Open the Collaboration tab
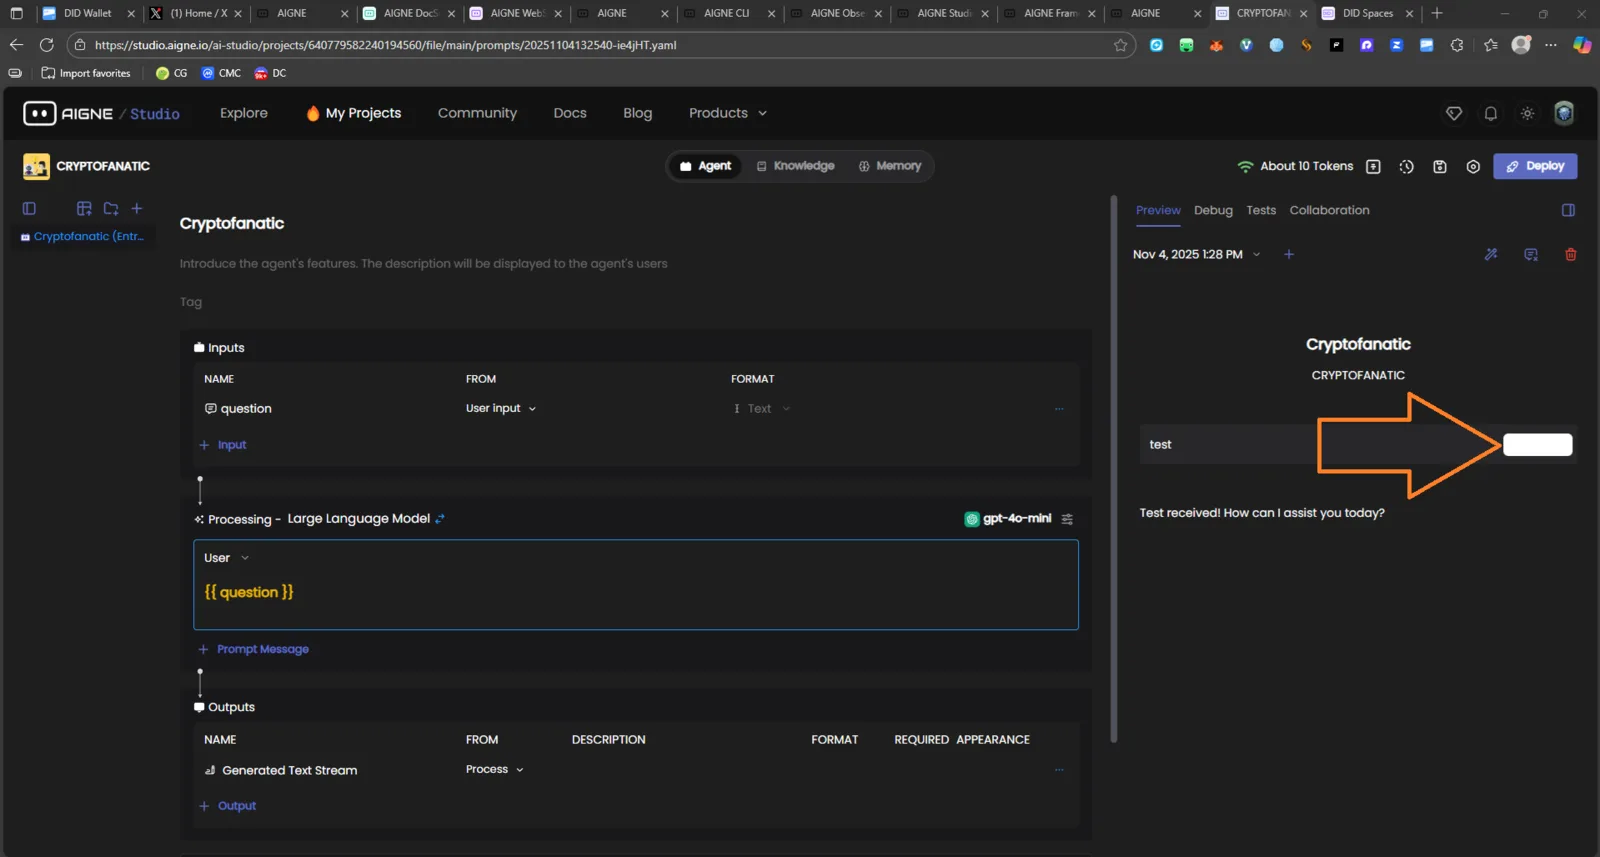Screen dimensions: 1600x857 coord(1329,211)
